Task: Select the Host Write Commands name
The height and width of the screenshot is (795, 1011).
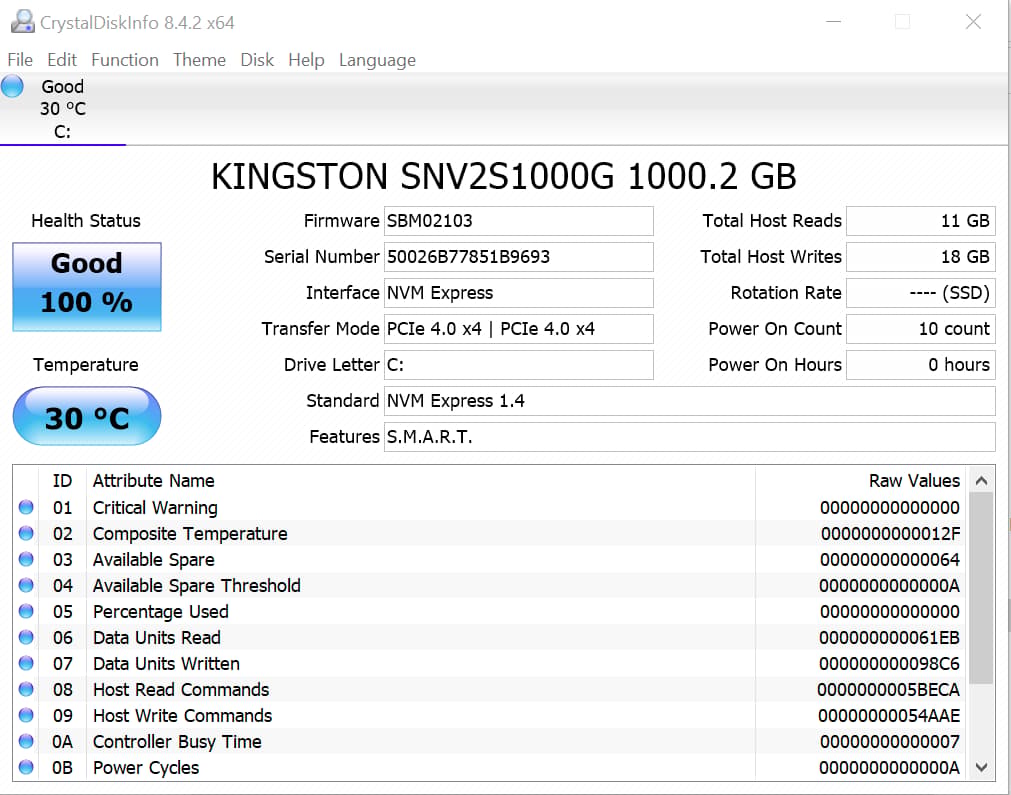Action: point(182,716)
